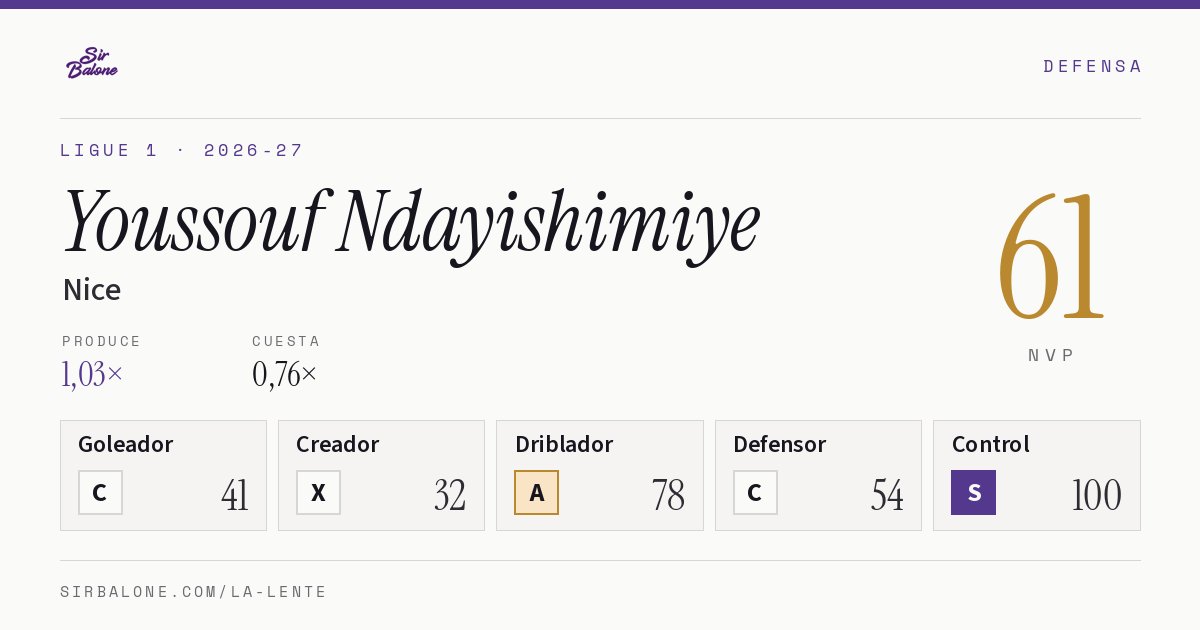
Task: Click the Goleador card title
Action: 126,444
